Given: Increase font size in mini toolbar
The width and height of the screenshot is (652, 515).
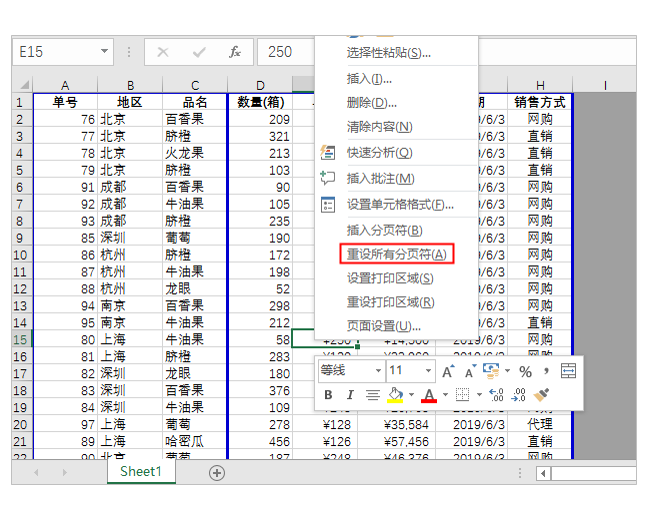Looking at the screenshot, I should (x=448, y=371).
